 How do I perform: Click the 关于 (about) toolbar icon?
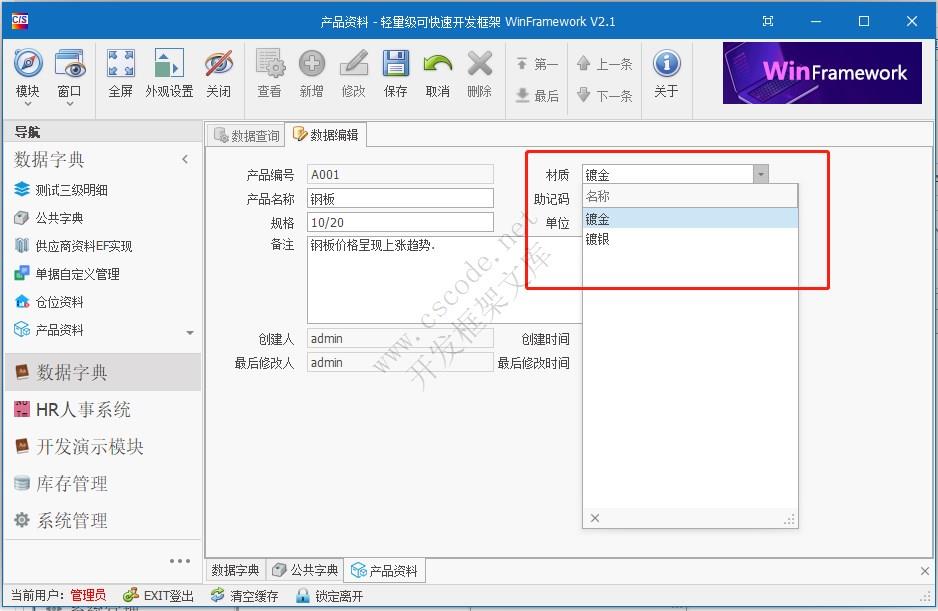click(665, 73)
